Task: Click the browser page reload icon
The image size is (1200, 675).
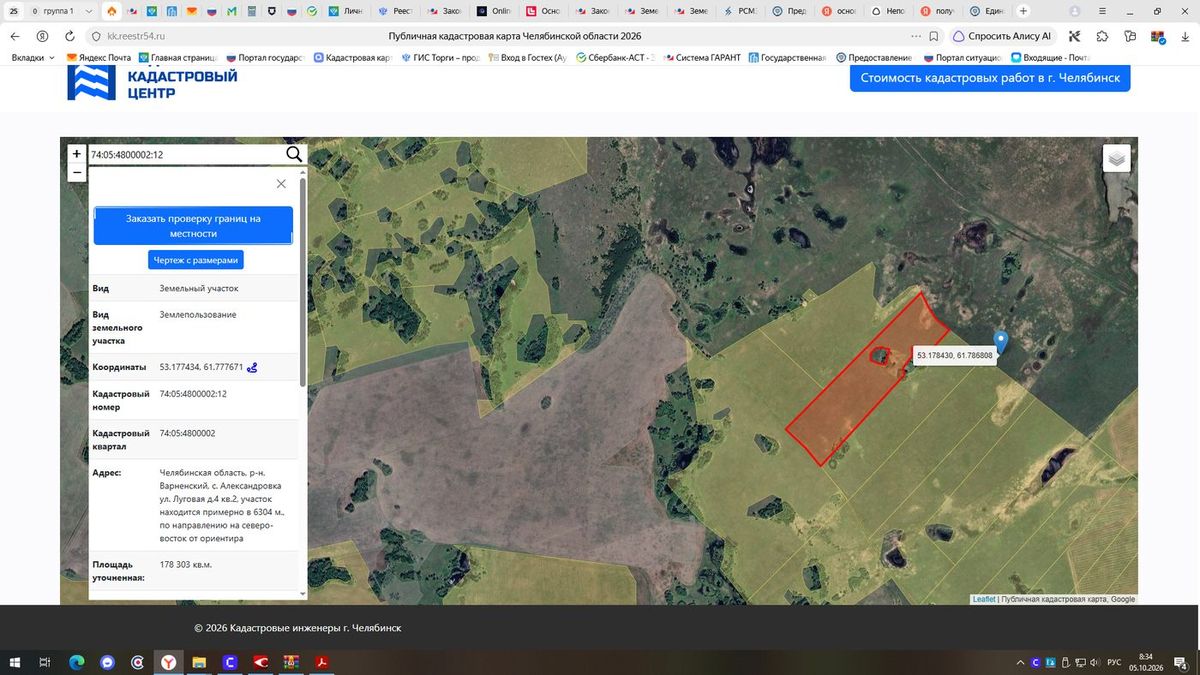Action: click(x=68, y=35)
